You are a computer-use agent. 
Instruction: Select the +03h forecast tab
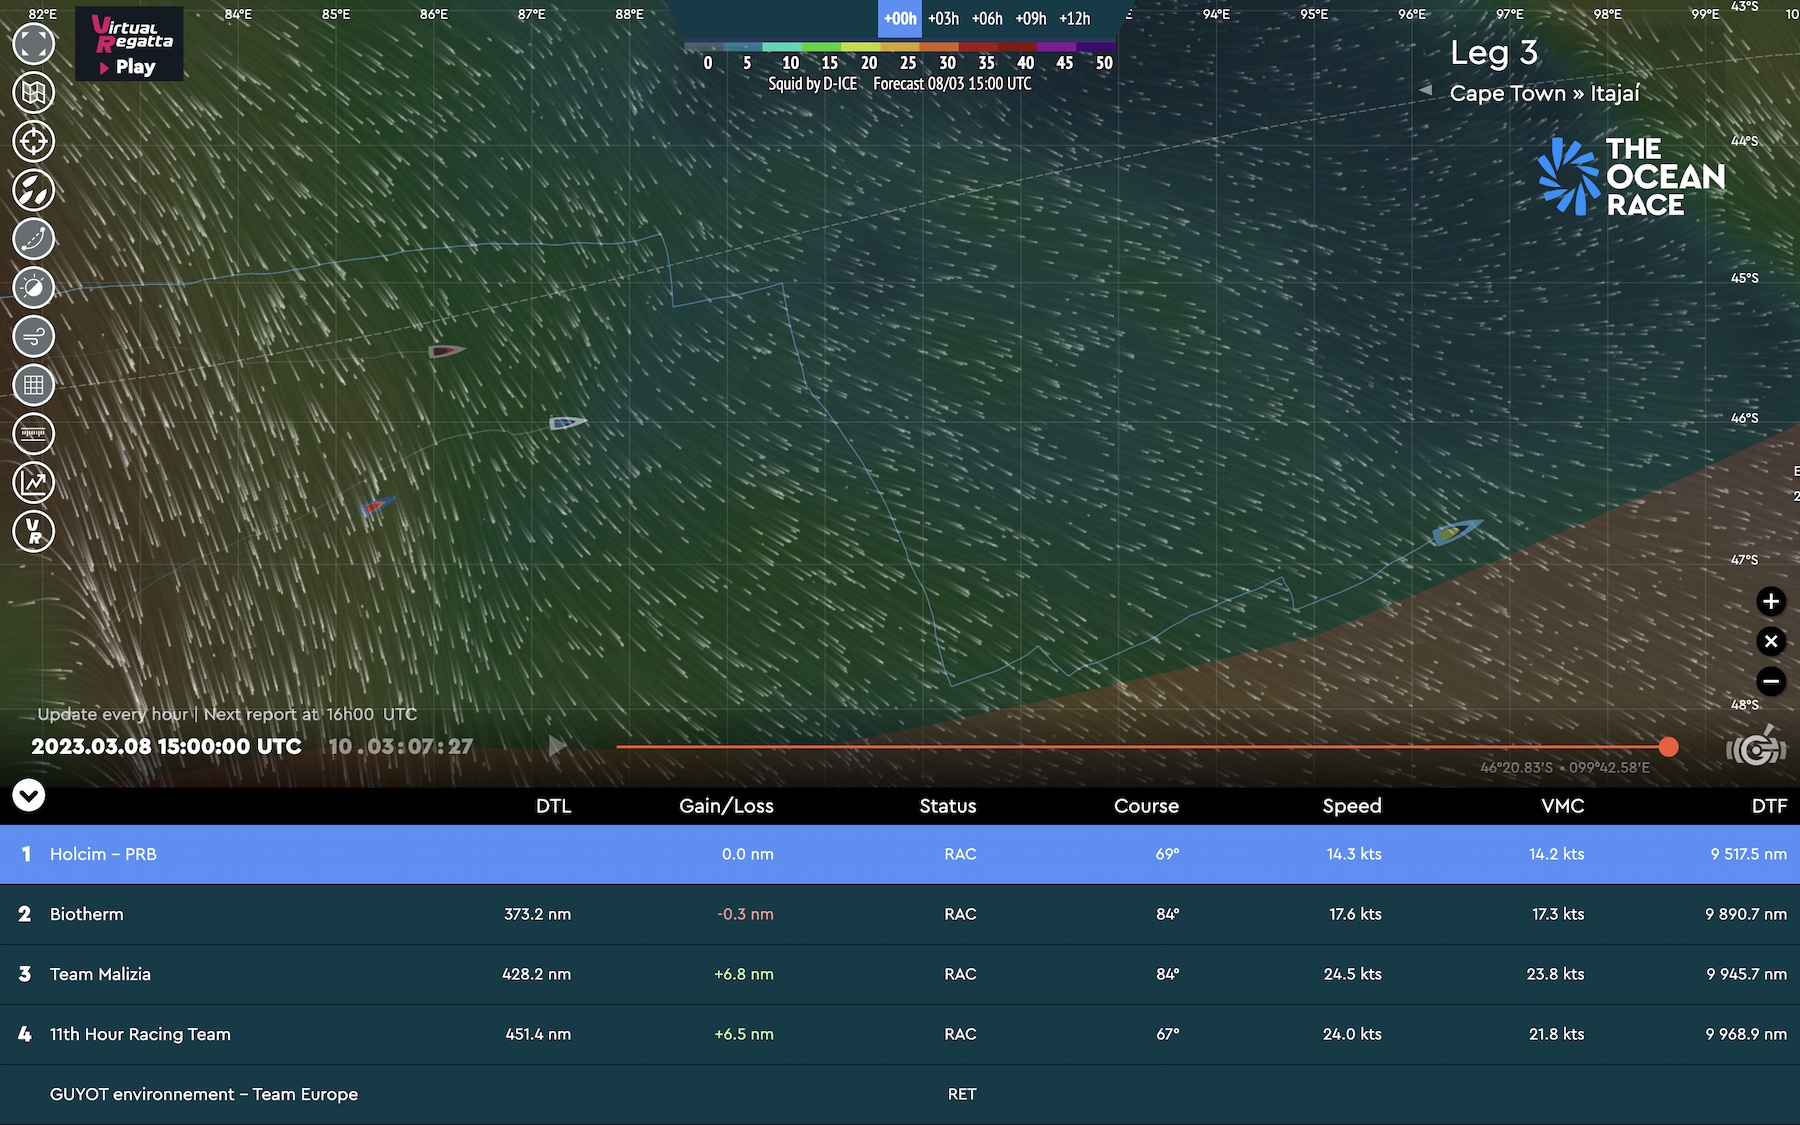tap(943, 19)
